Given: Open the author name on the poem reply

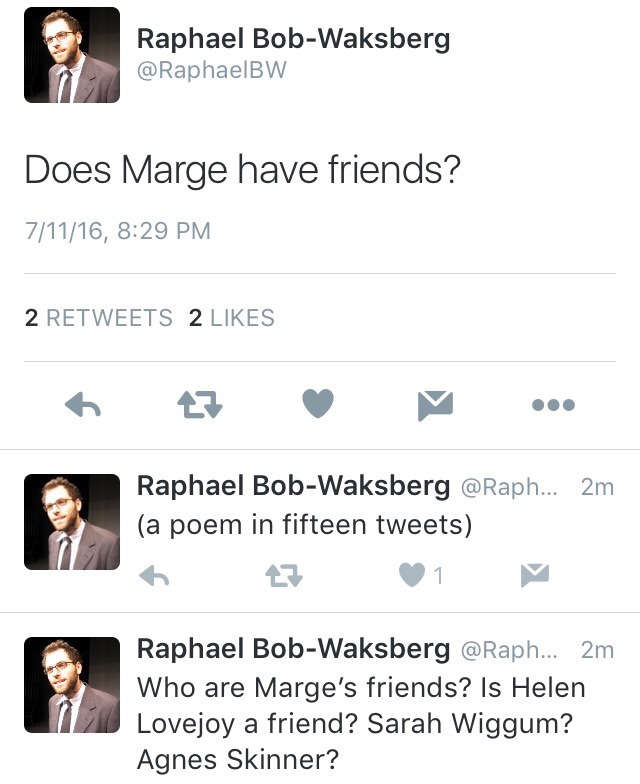Looking at the screenshot, I should pos(293,486).
